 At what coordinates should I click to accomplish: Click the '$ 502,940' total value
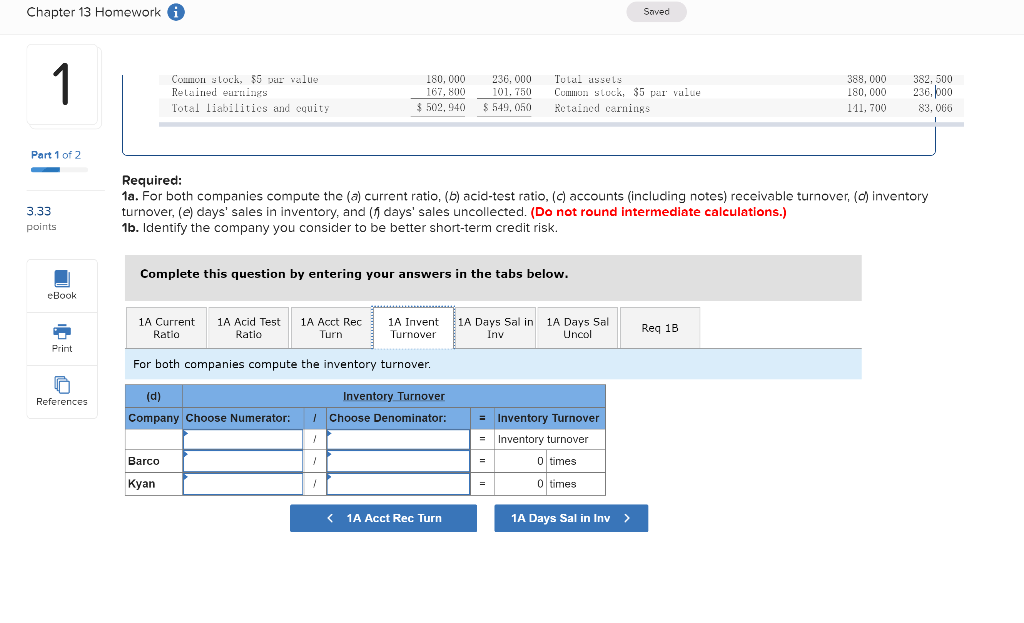pos(441,108)
